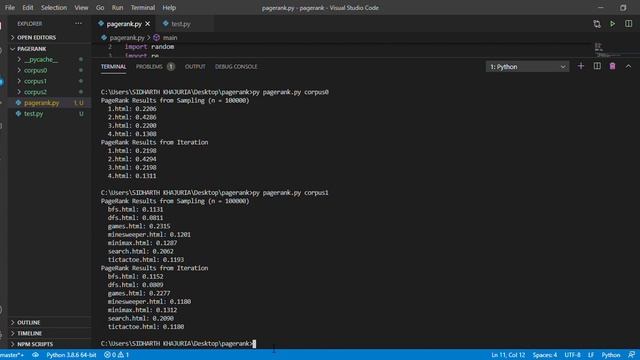Click the status bar icon next to master*
This screenshot has height=360, width=640.
36,355
